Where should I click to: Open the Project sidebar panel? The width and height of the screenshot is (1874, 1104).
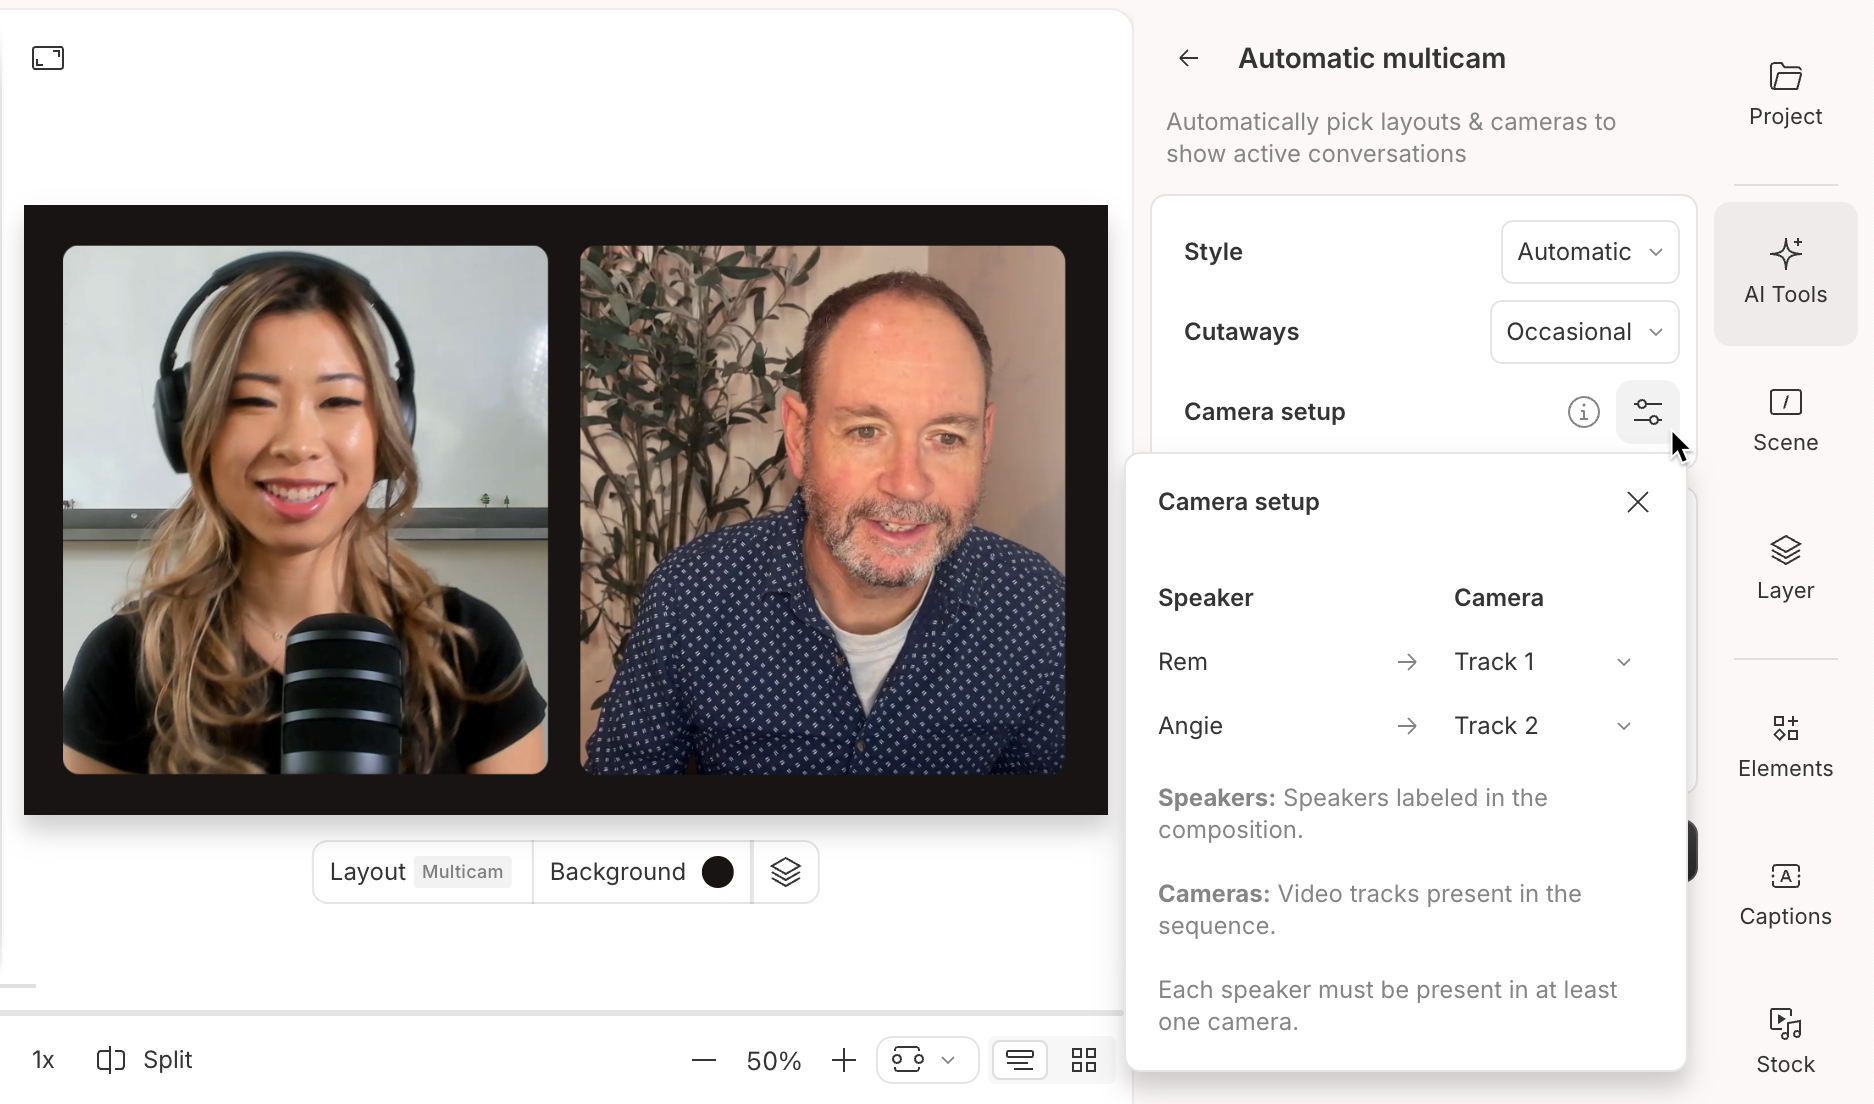pyautogui.click(x=1785, y=95)
